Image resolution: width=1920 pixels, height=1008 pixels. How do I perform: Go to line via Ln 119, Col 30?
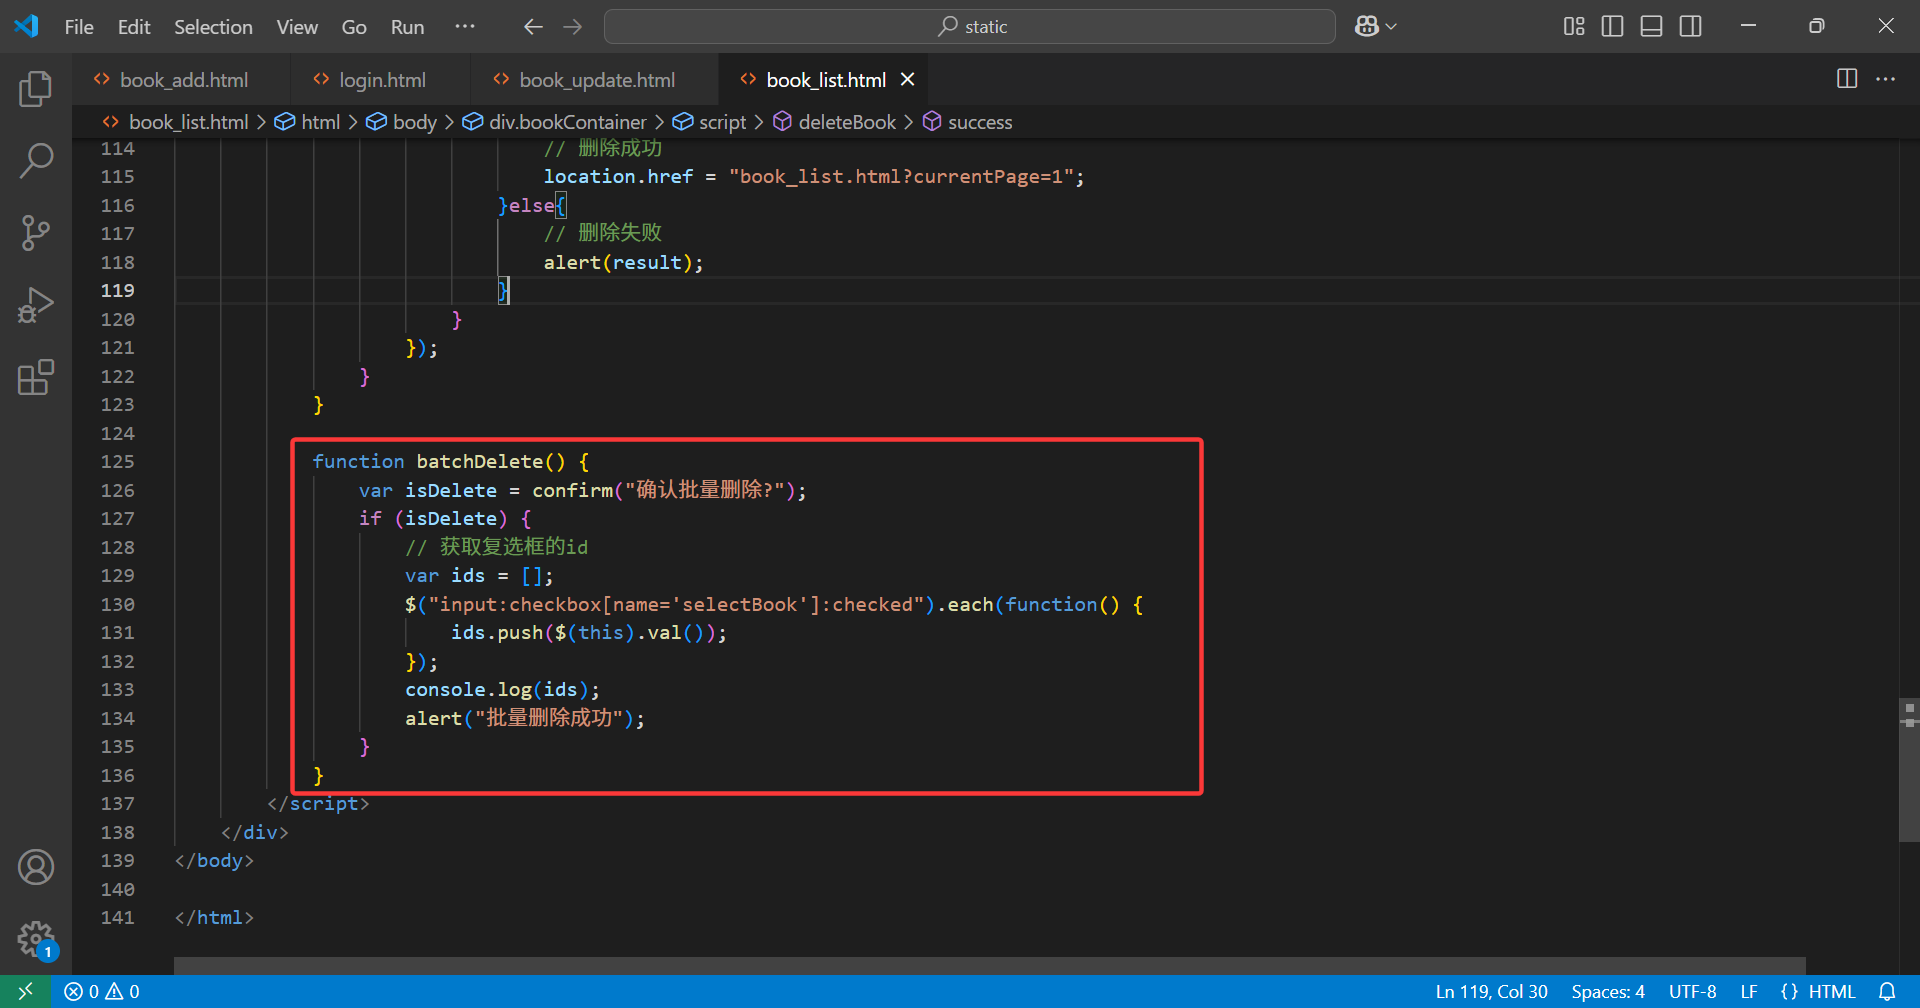click(1491, 991)
